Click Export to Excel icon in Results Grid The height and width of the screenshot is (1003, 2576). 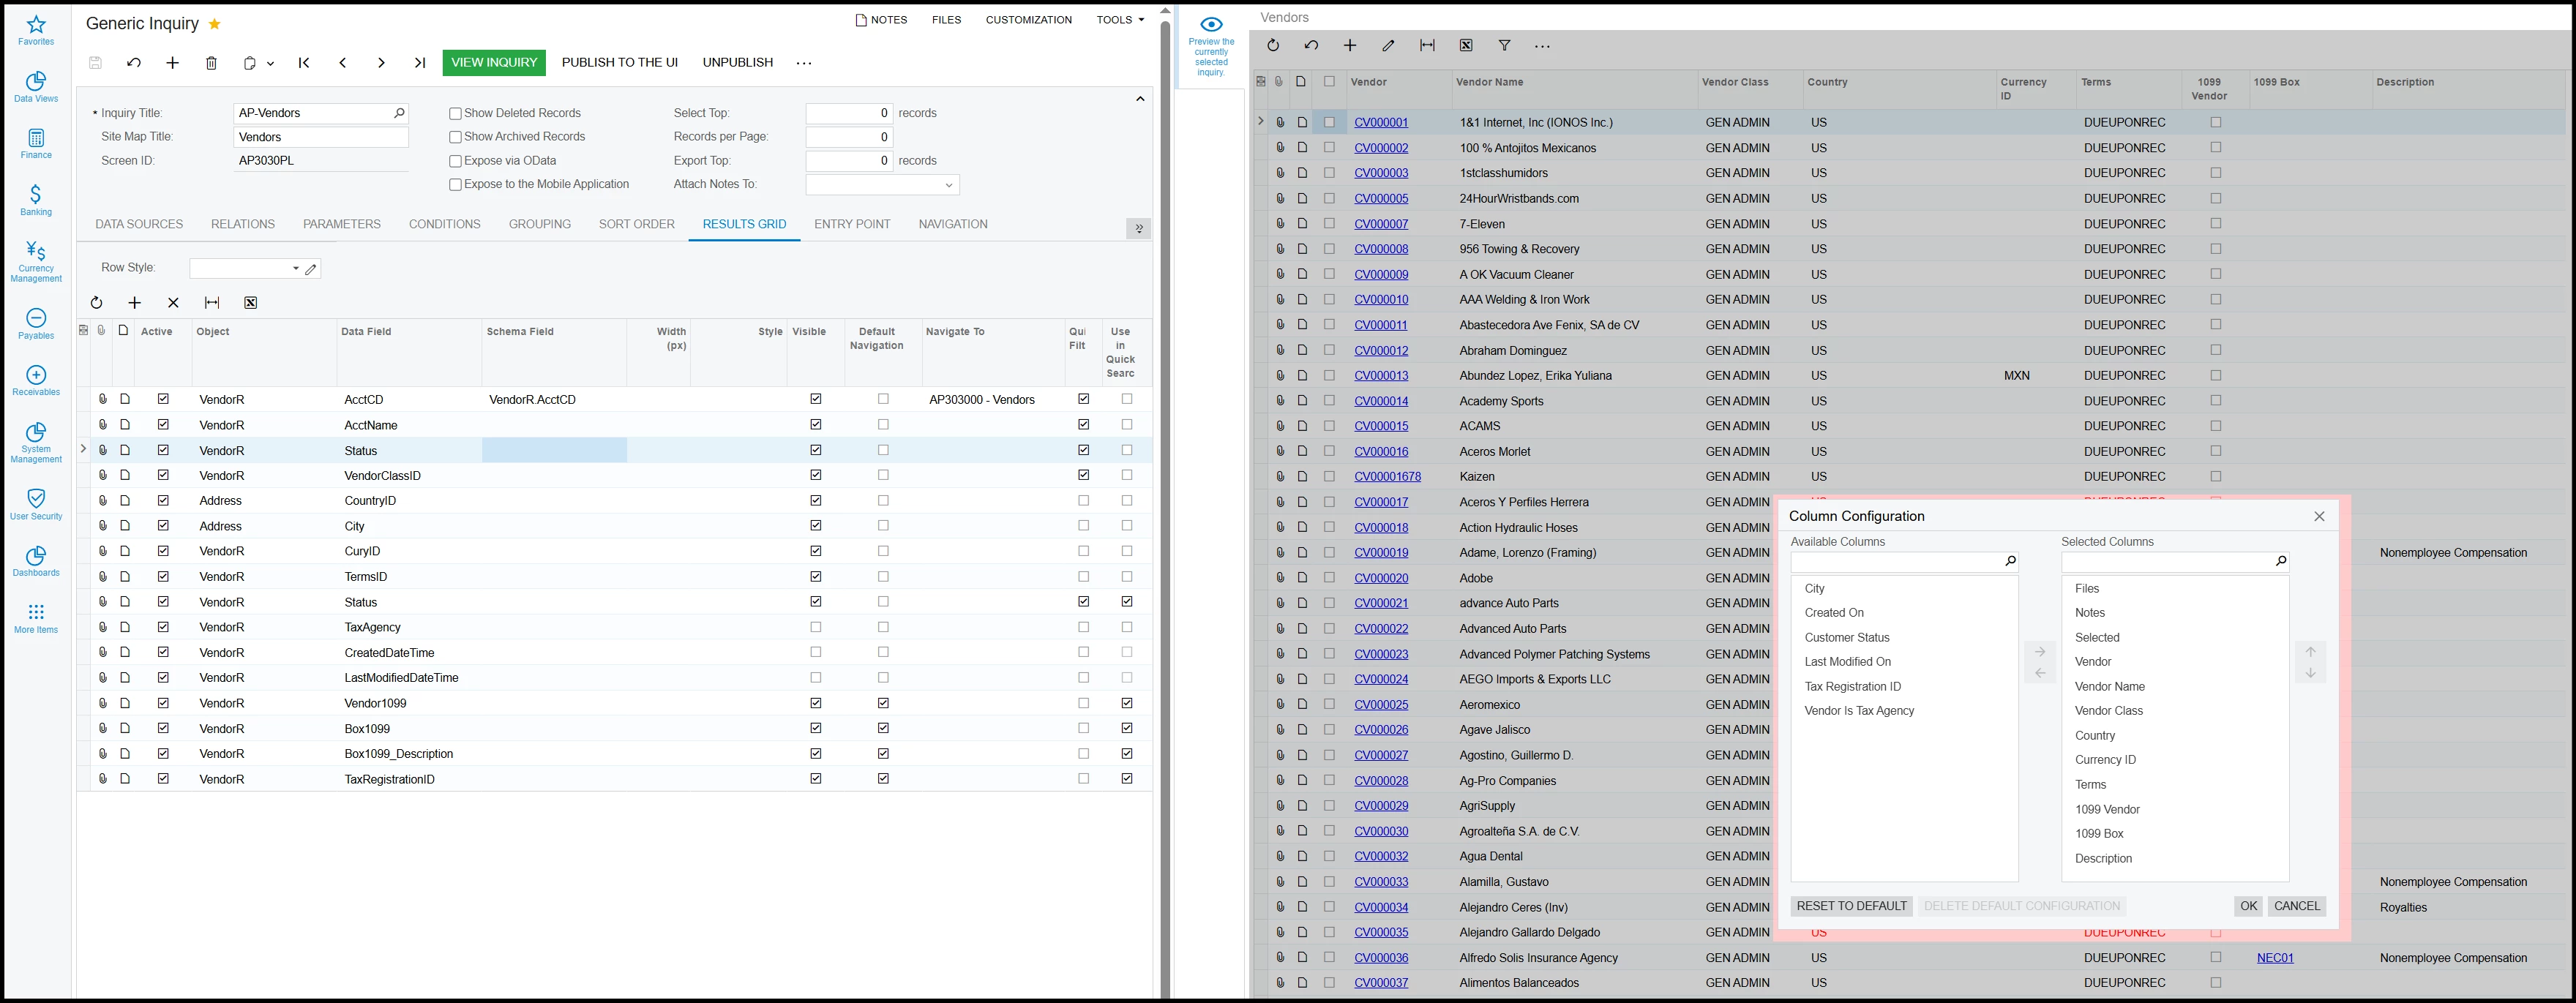[250, 303]
